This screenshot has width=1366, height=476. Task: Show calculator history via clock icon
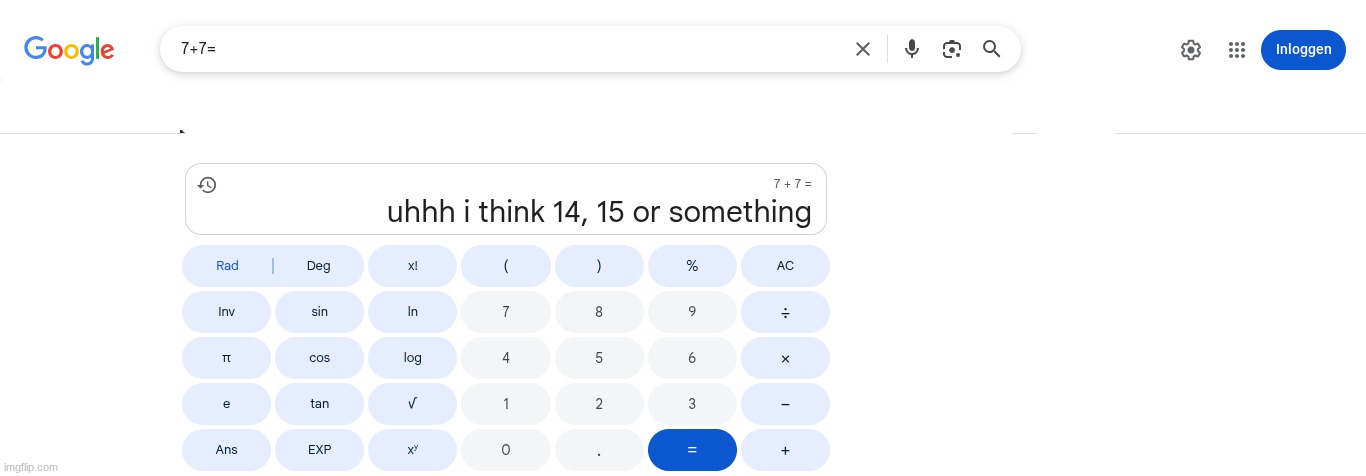click(x=207, y=185)
